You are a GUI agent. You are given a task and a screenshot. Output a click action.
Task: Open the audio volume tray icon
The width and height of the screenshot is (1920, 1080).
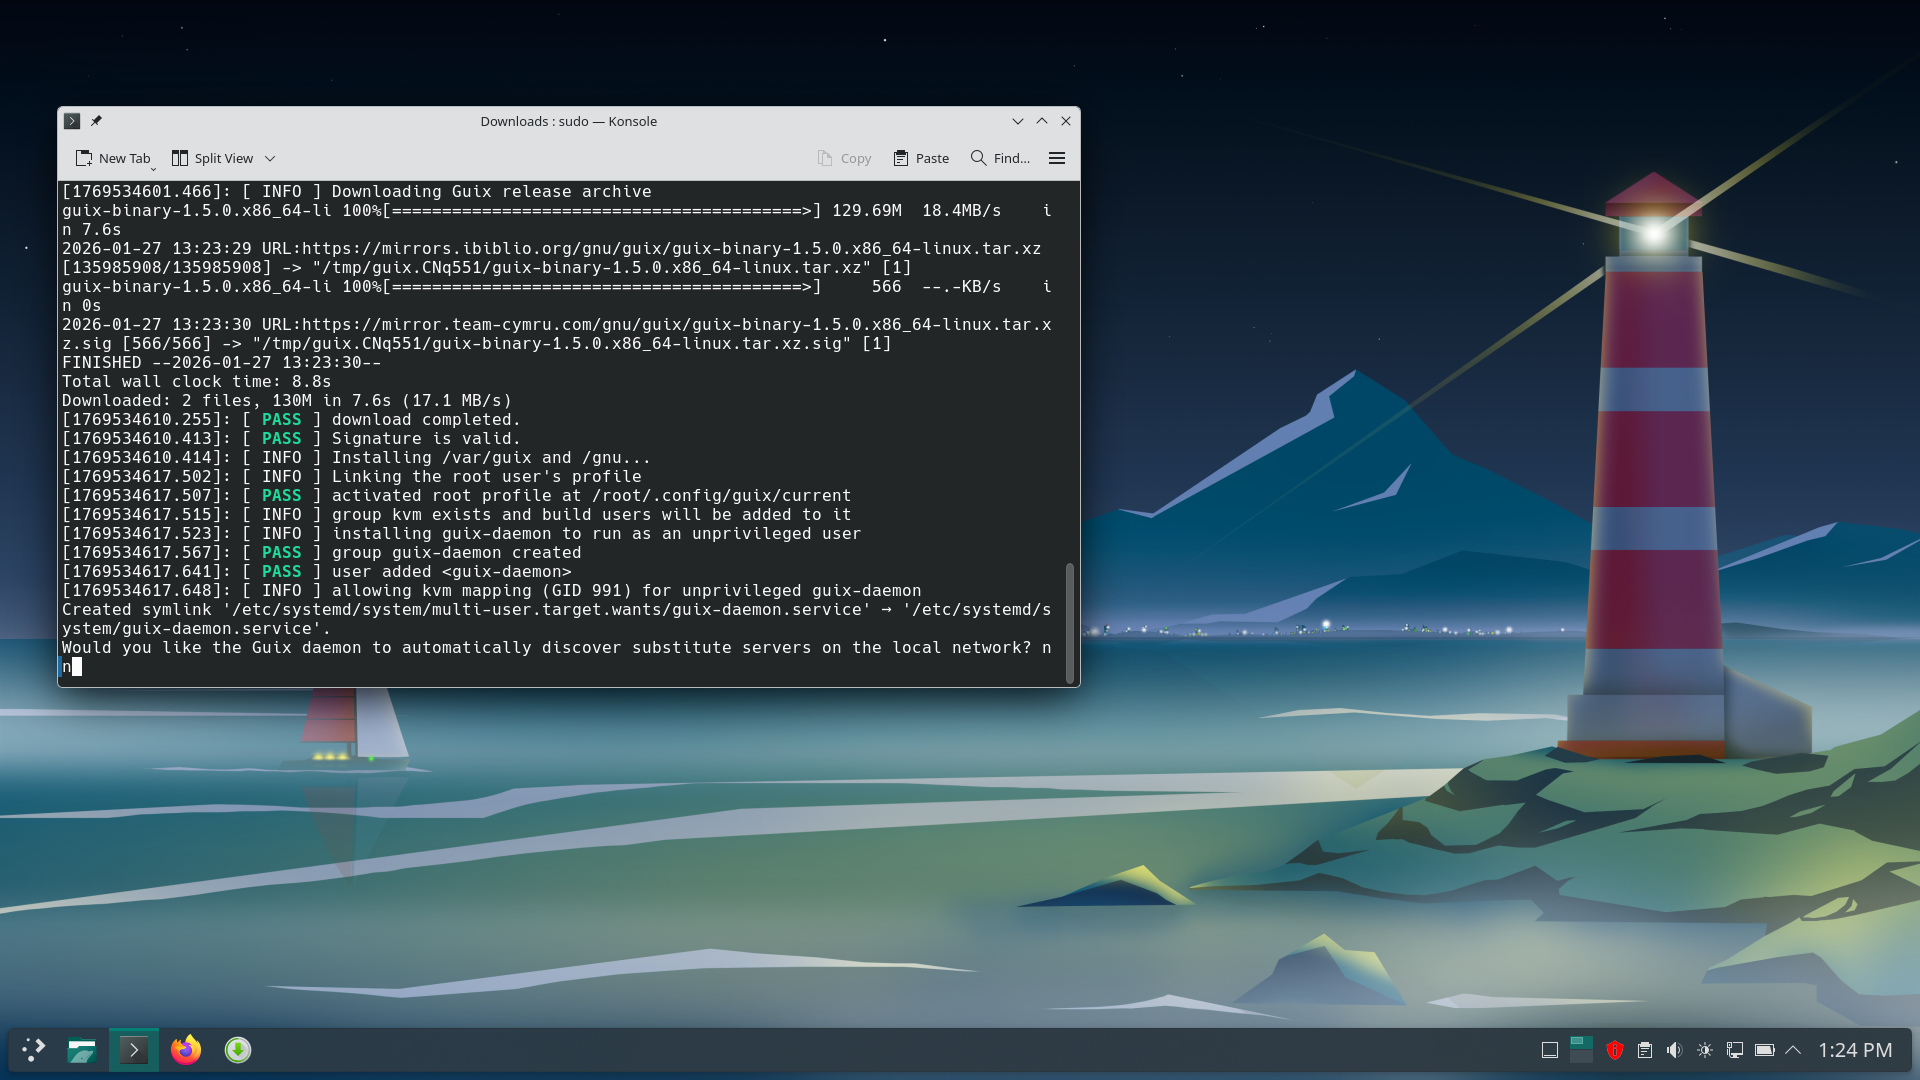pos(1675,1050)
